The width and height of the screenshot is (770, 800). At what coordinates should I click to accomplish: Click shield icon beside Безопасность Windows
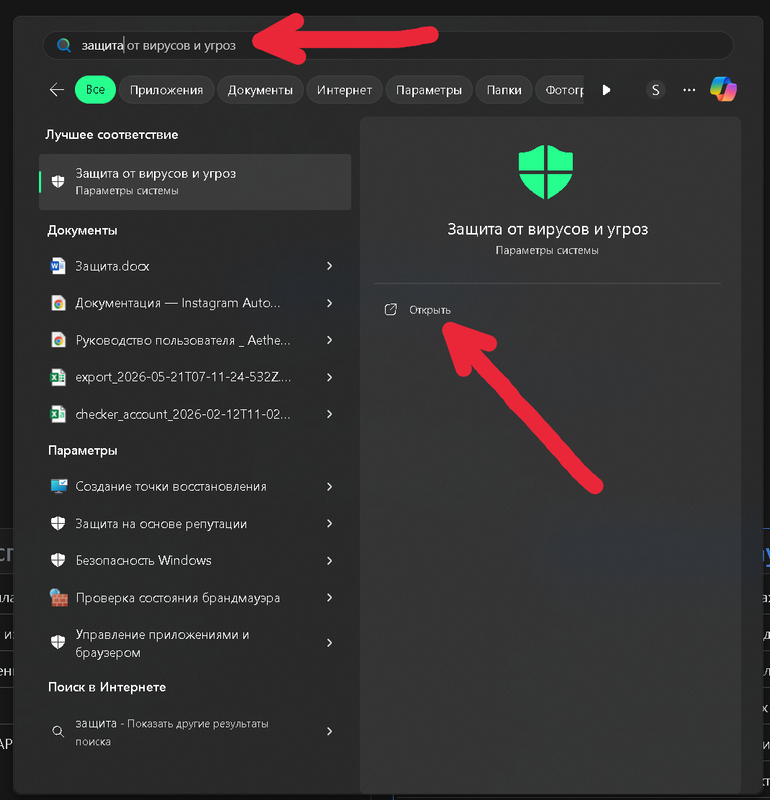(58, 560)
